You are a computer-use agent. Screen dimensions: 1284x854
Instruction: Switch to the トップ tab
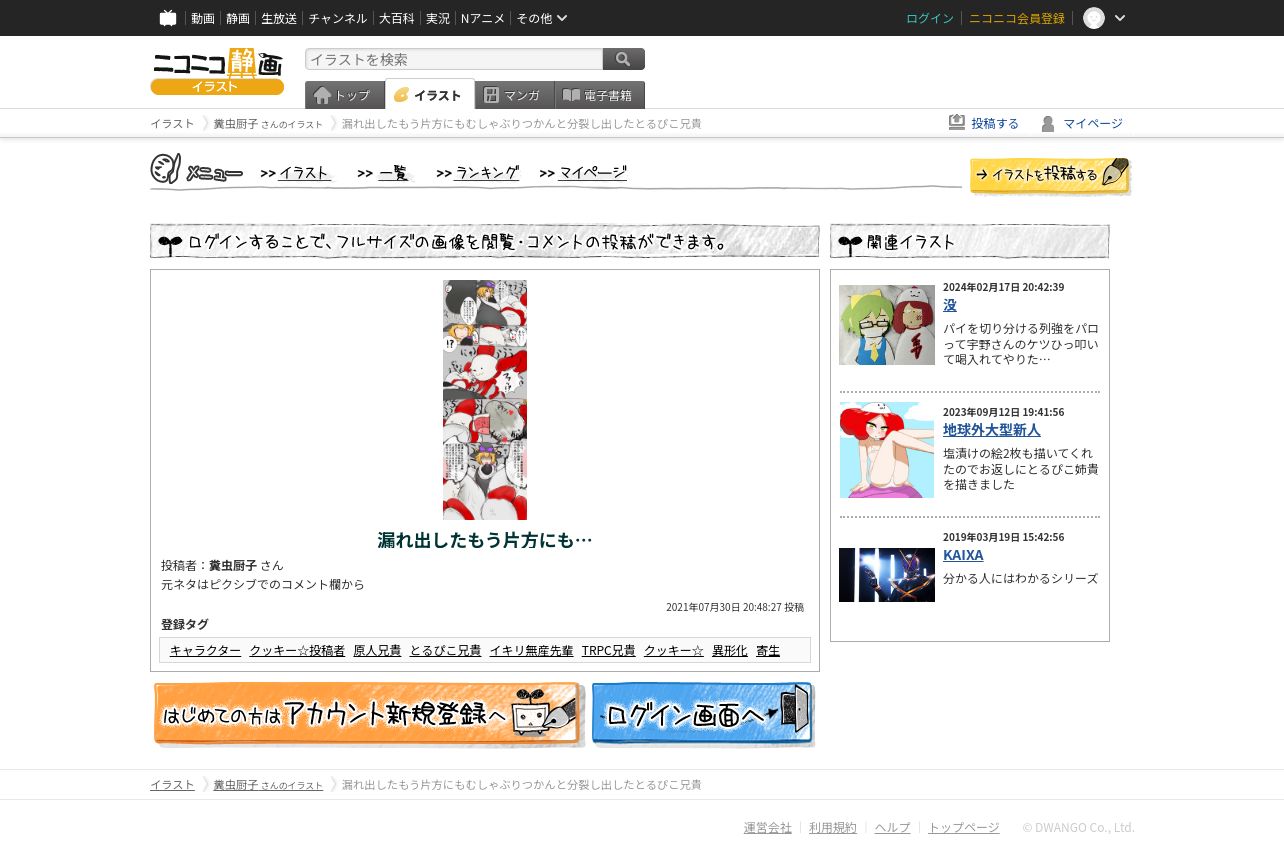pos(345,95)
